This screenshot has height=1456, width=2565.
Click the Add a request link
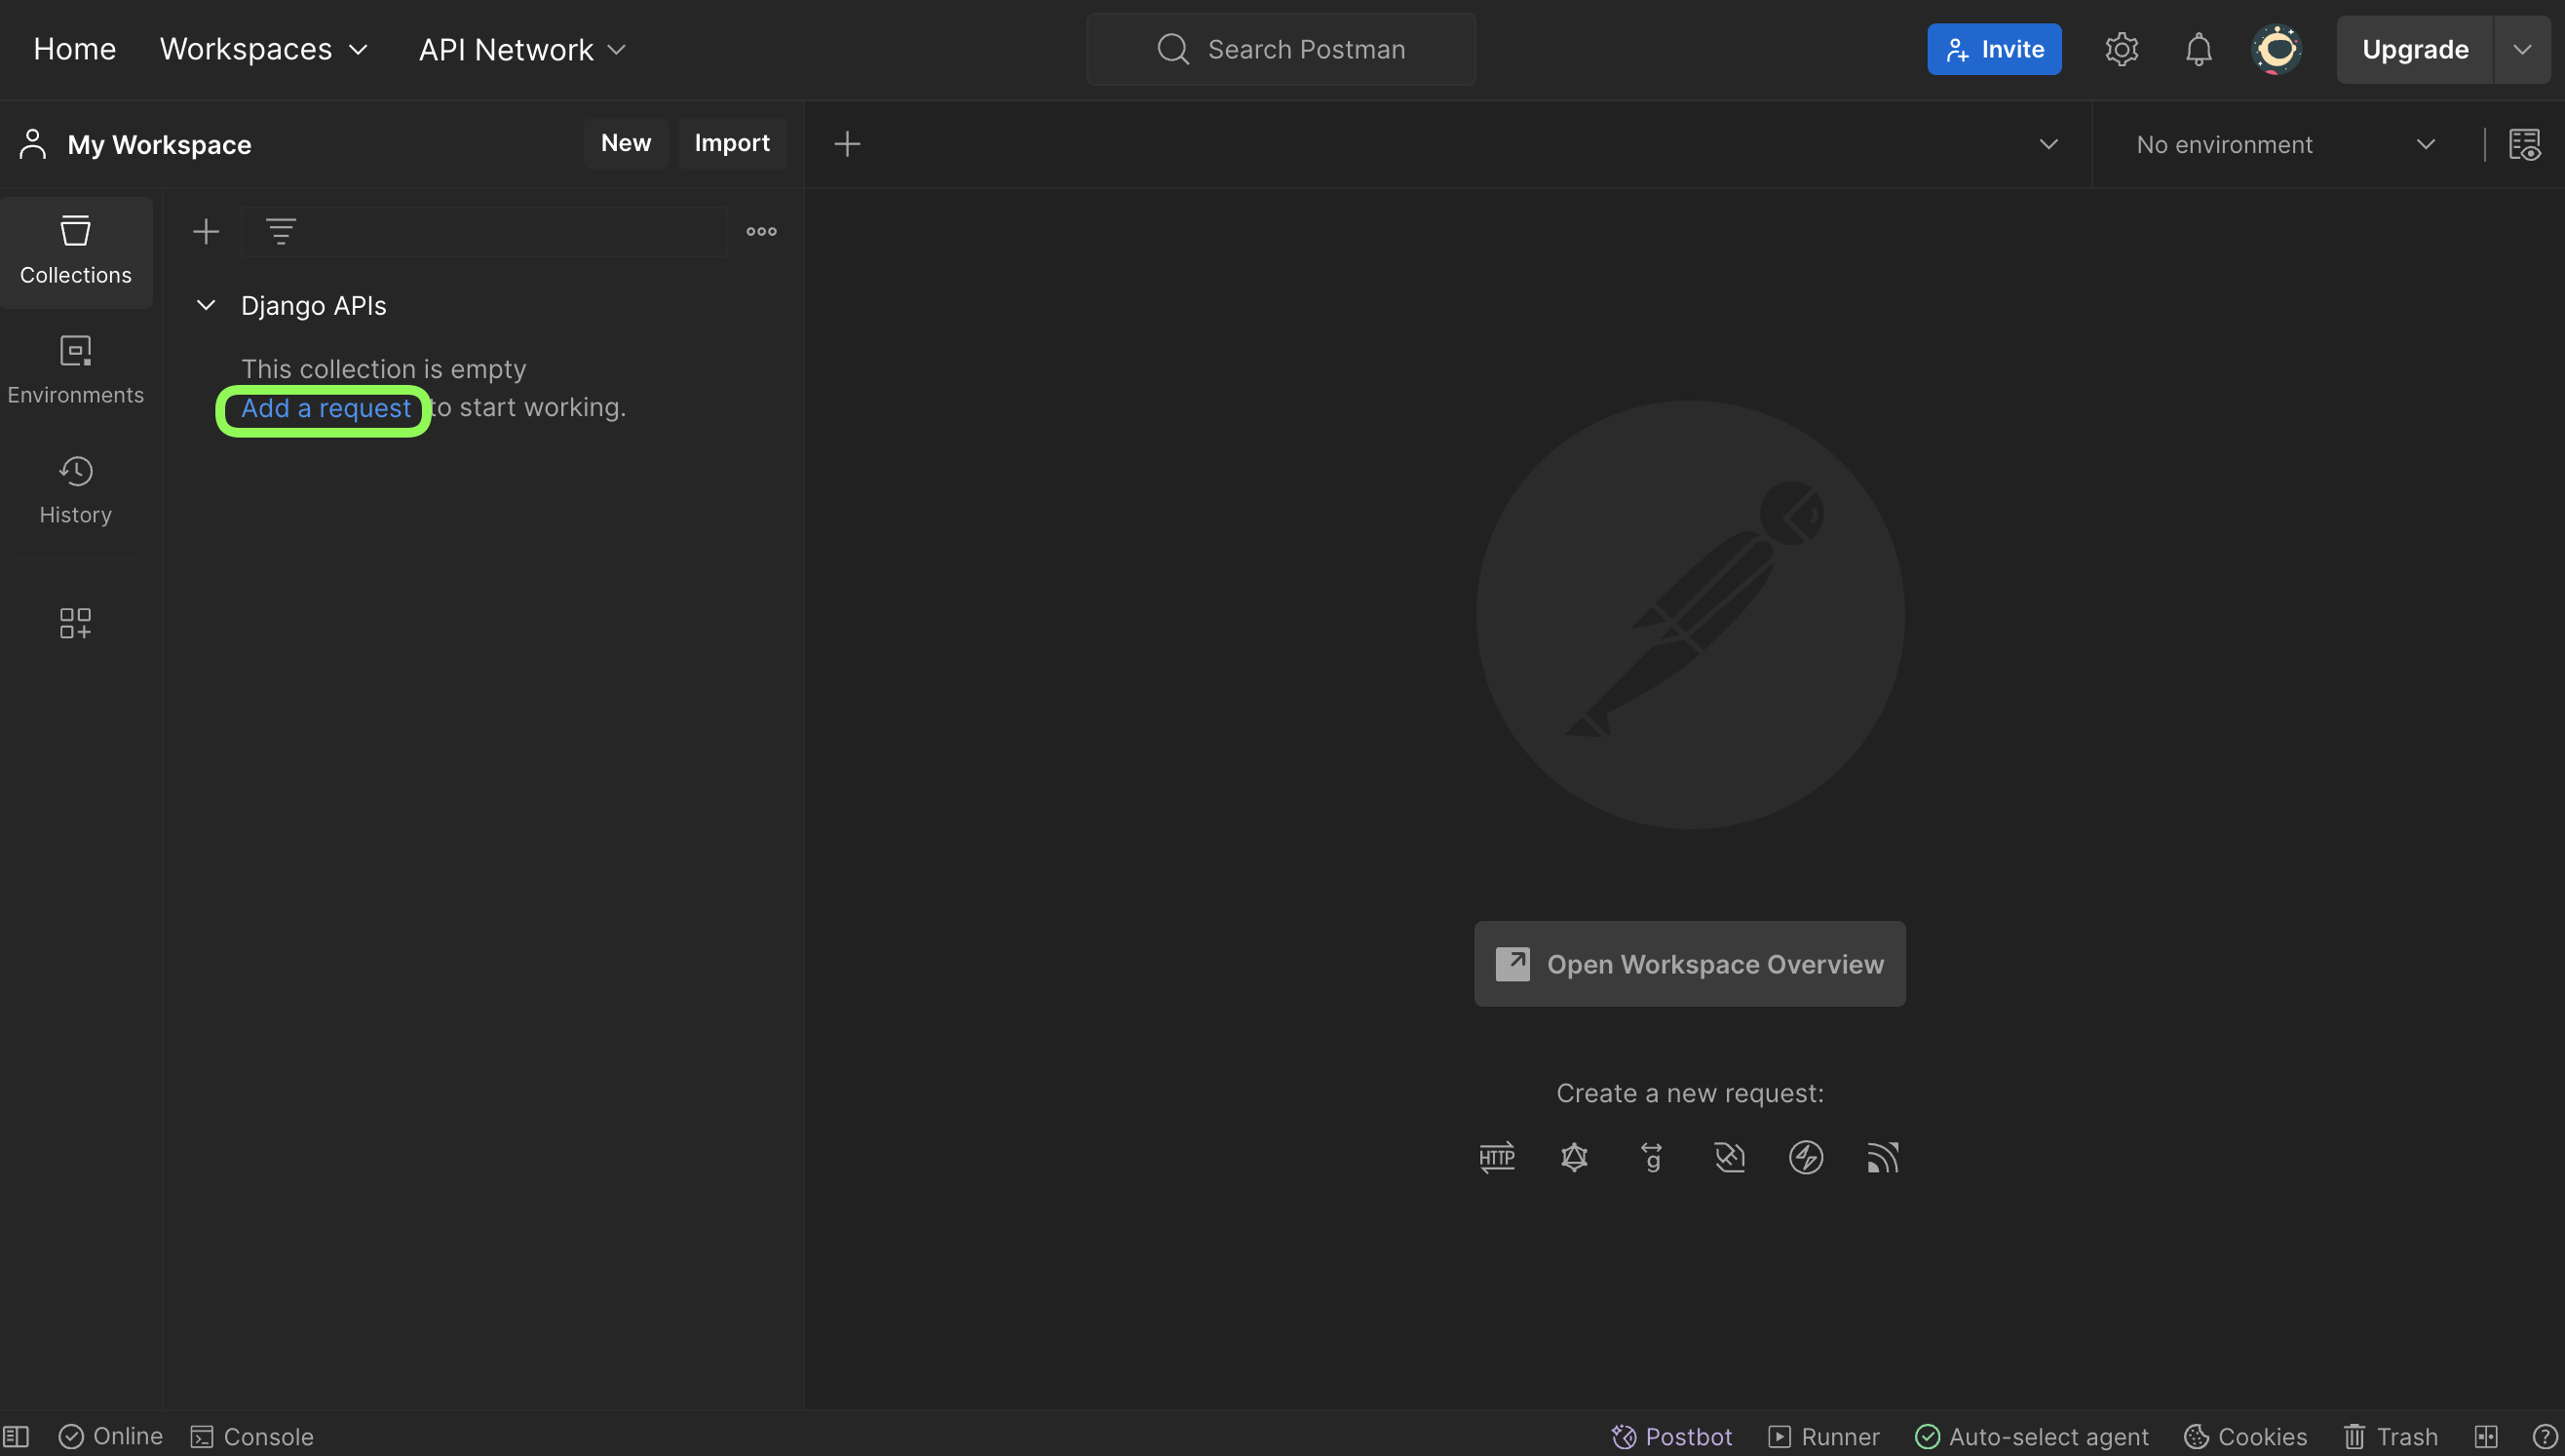click(x=325, y=408)
